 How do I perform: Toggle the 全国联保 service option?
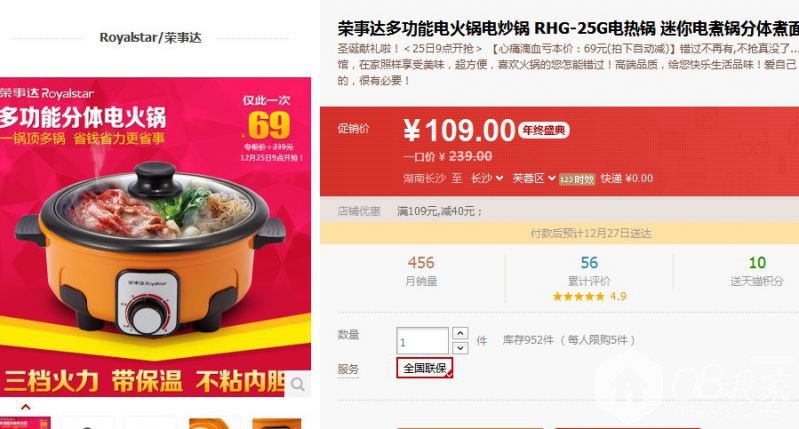pos(424,368)
